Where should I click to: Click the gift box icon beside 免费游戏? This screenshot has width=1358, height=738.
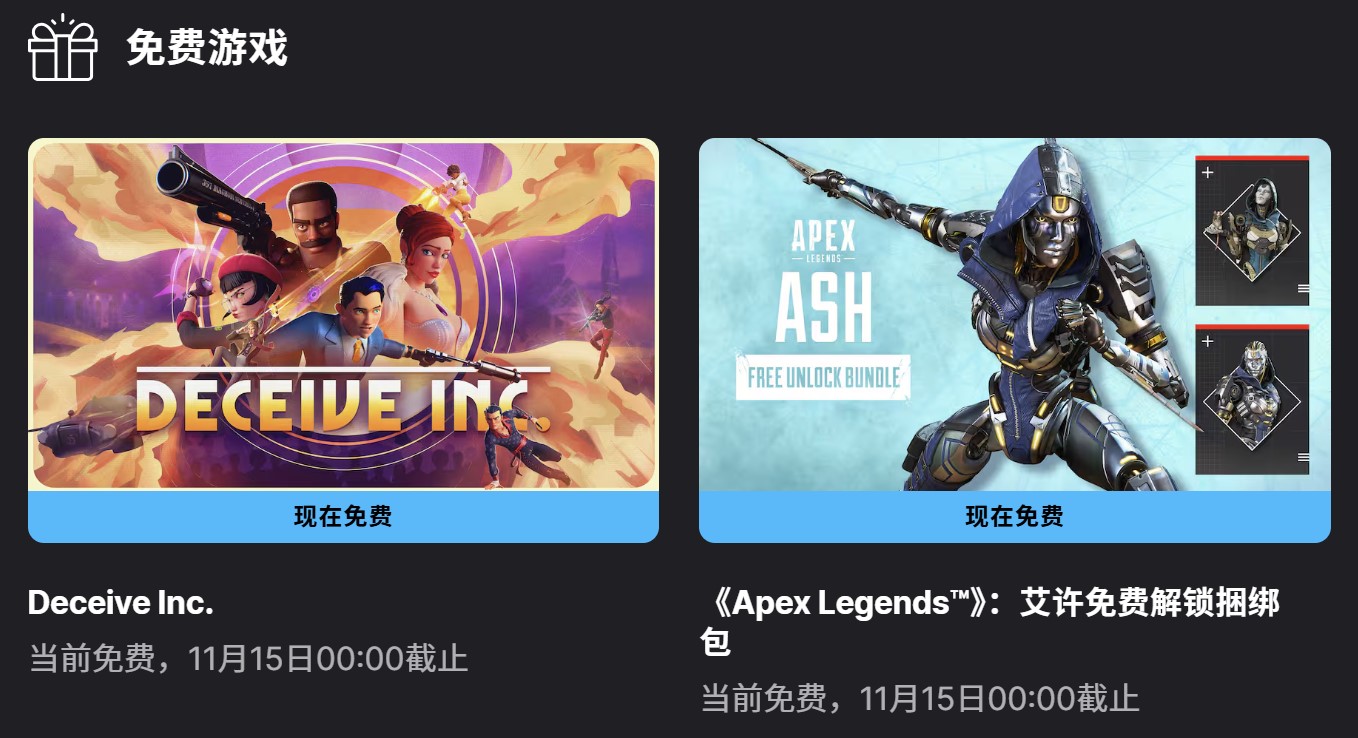tap(63, 48)
